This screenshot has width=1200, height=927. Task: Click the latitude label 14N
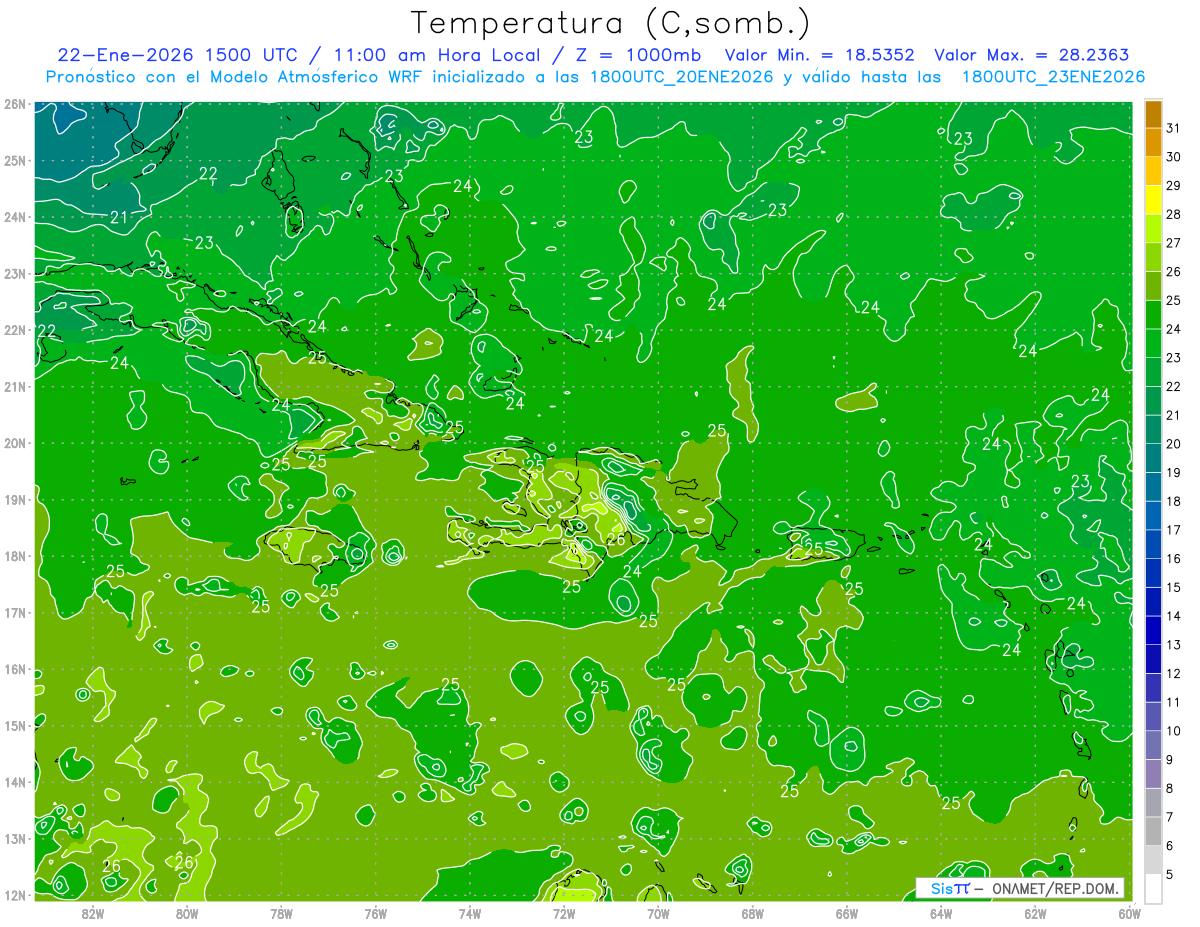[x=15, y=782]
